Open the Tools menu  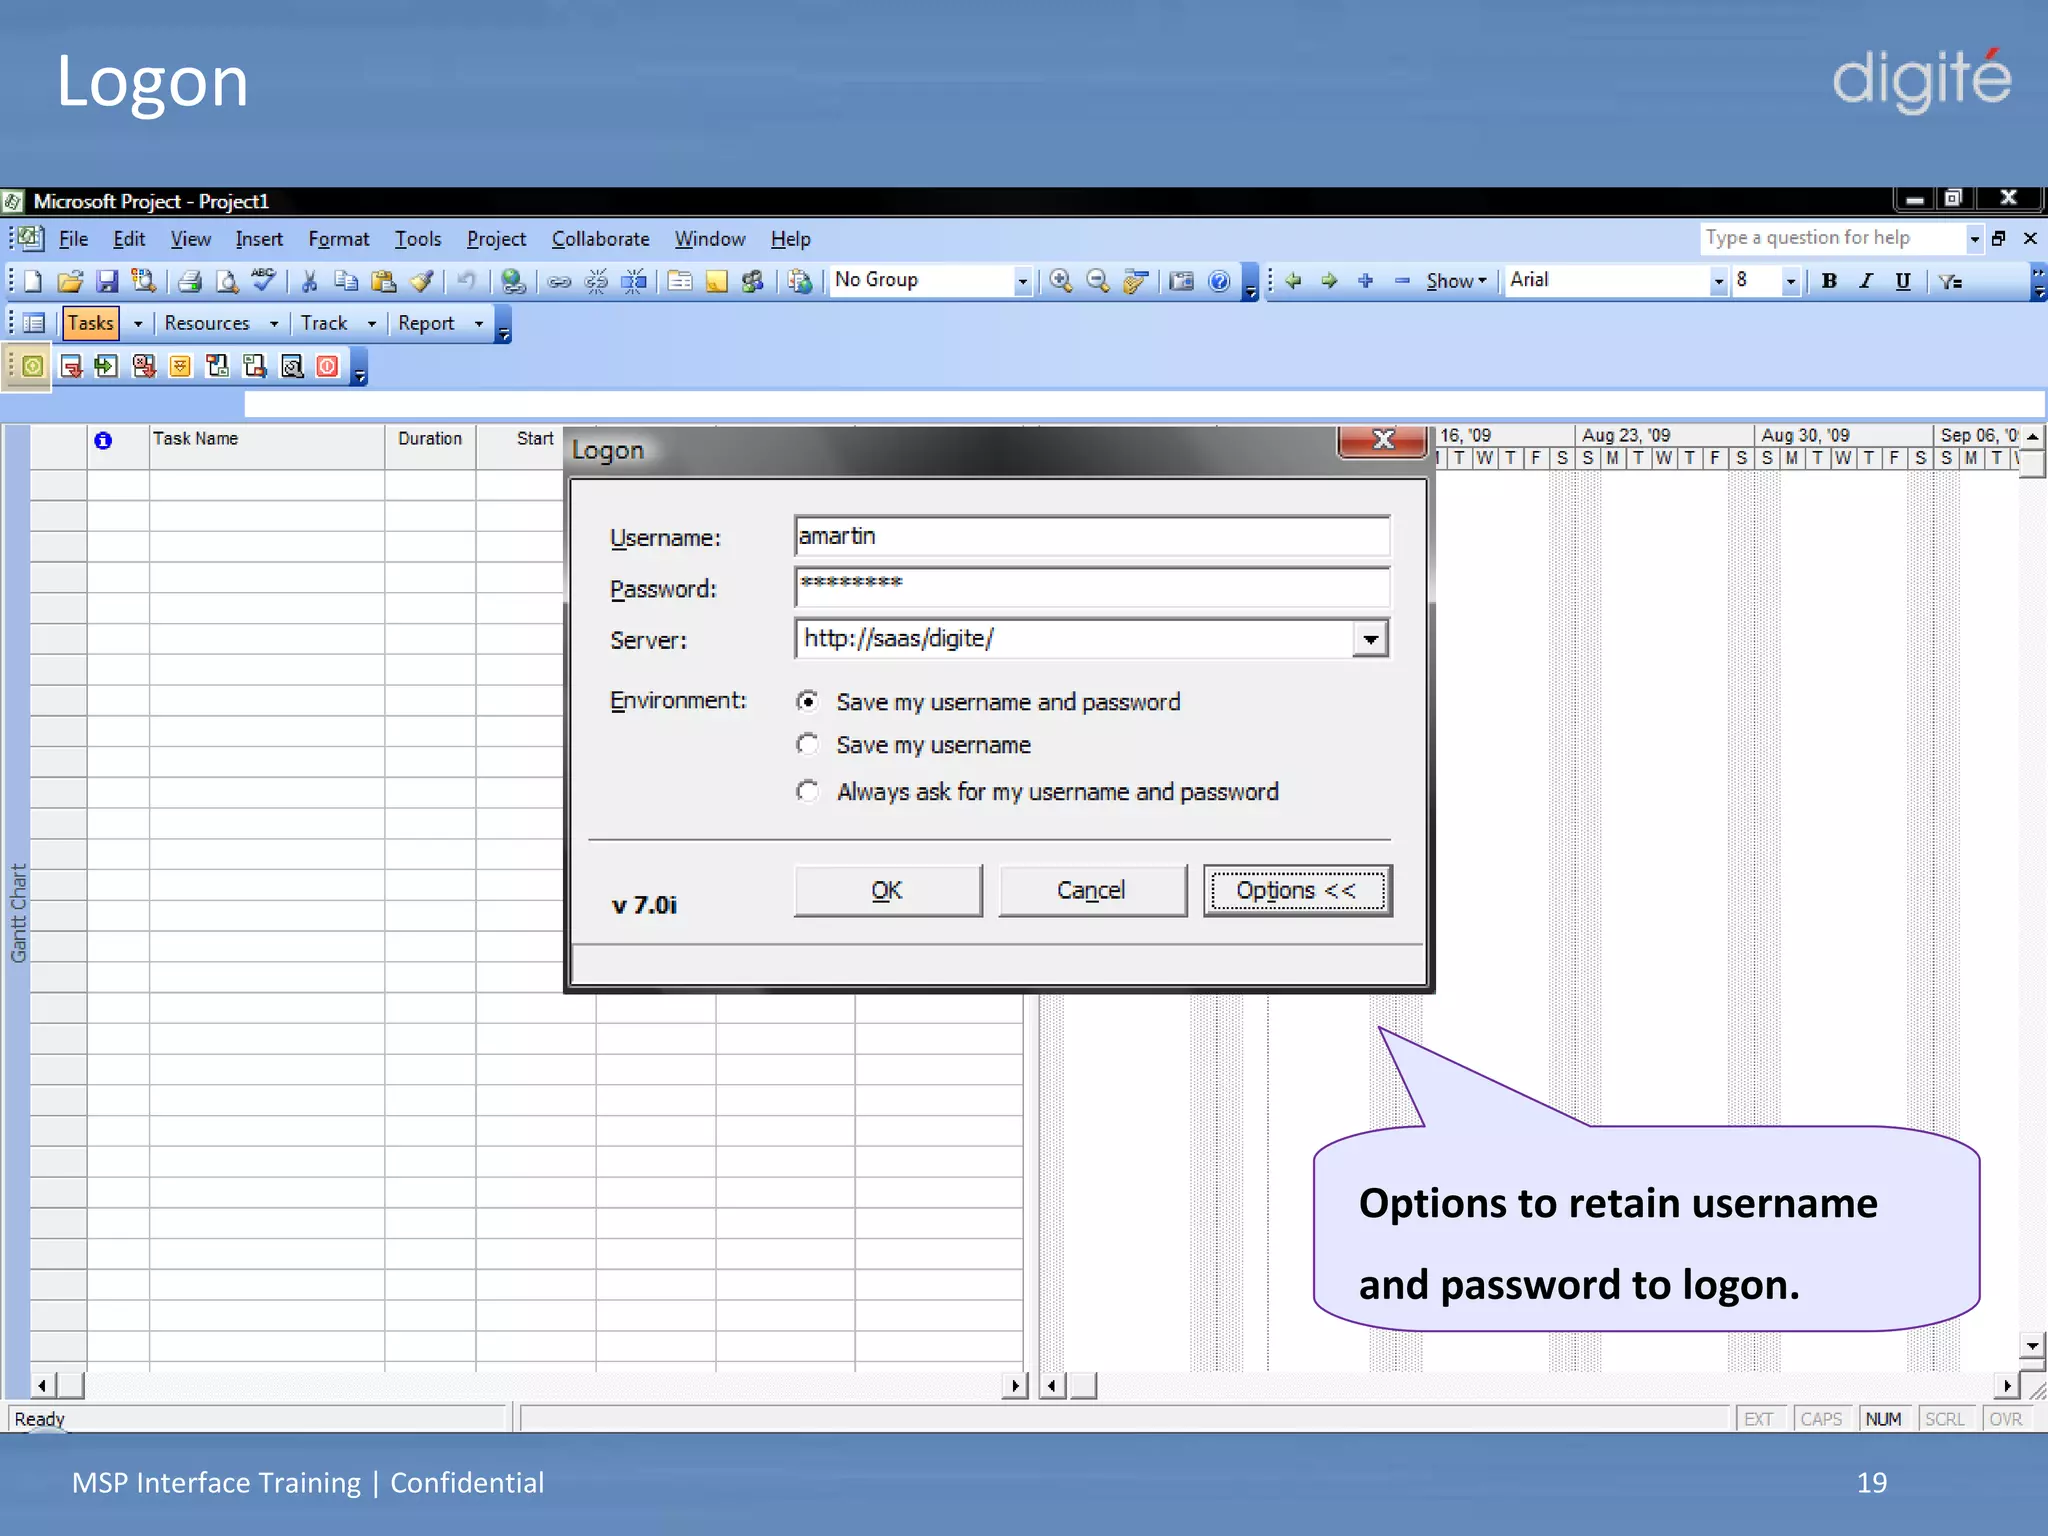click(x=418, y=239)
